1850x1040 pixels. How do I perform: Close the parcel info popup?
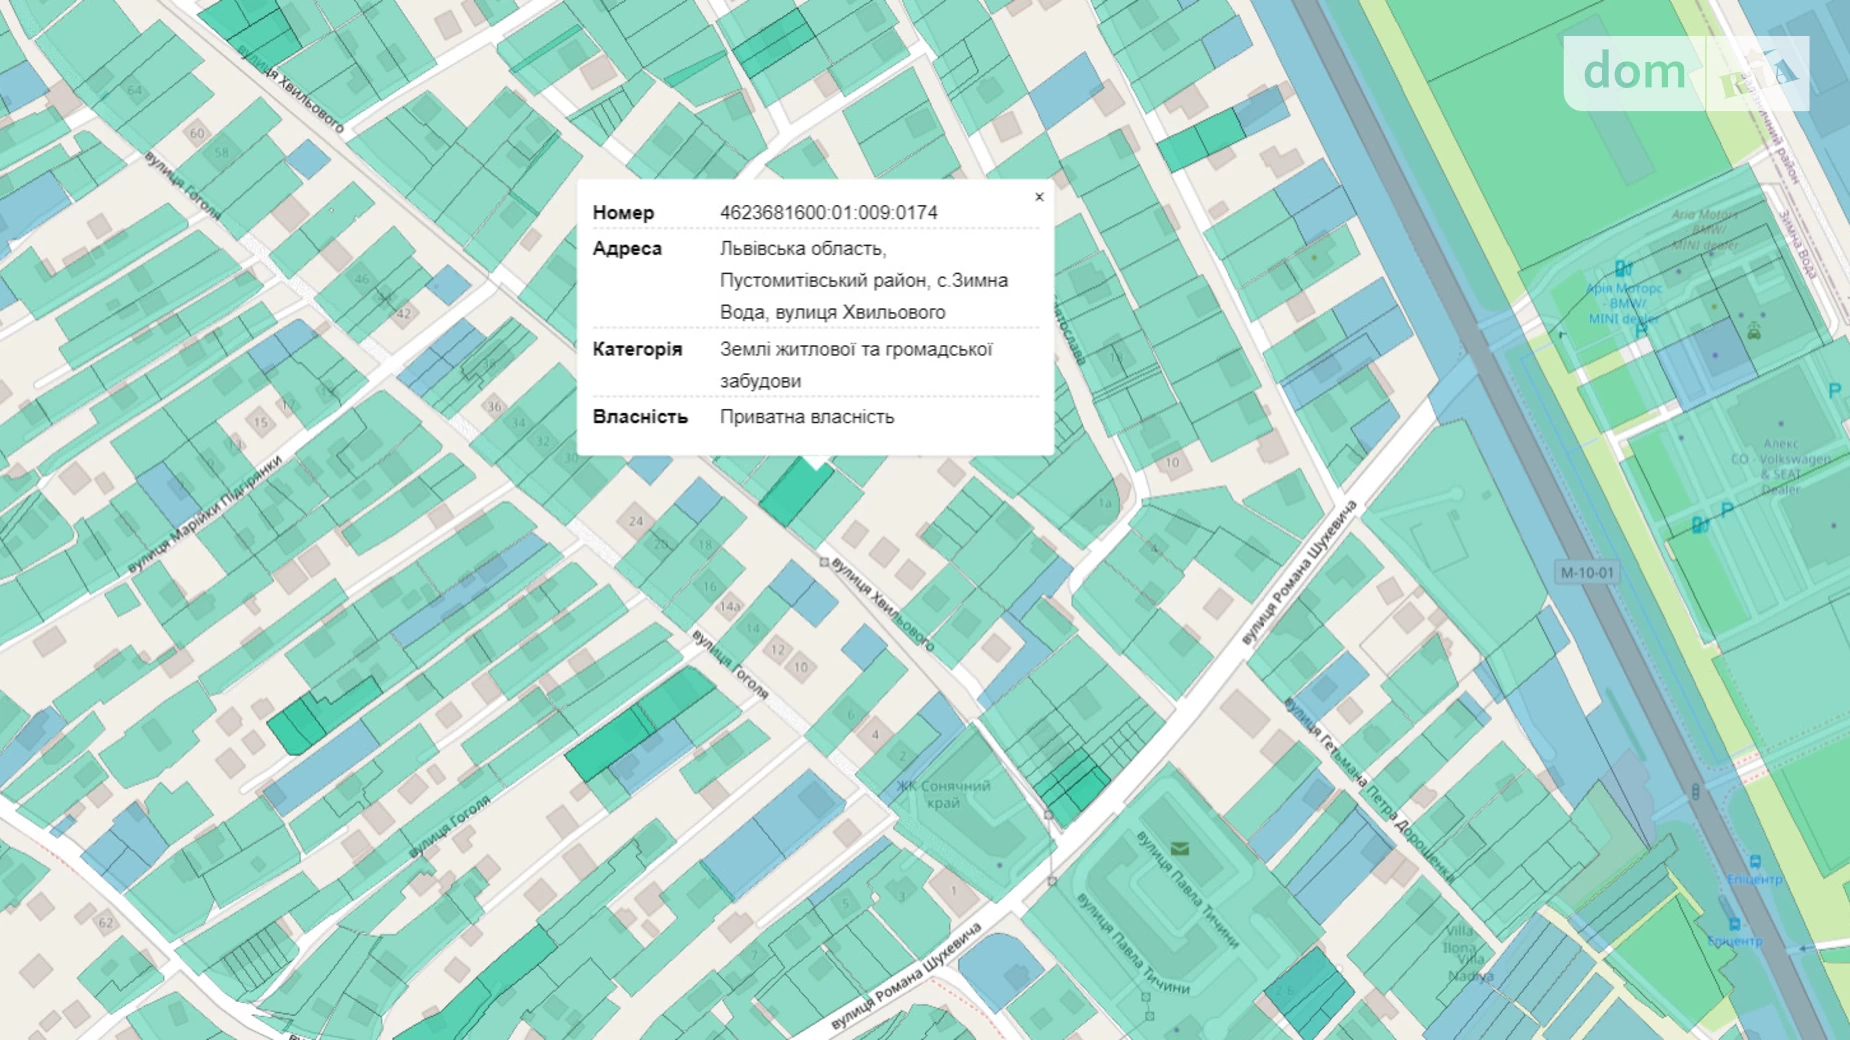tap(1039, 197)
